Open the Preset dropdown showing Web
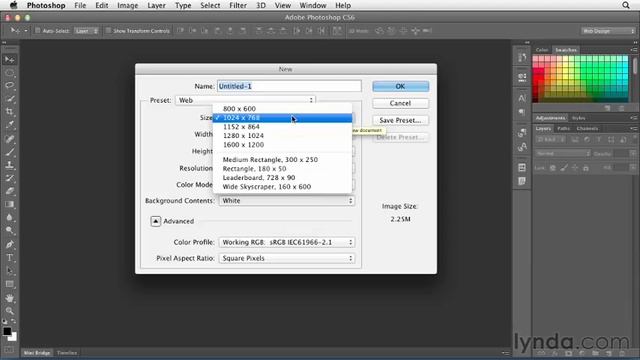Viewport: 640px width, 360px height. coord(245,100)
